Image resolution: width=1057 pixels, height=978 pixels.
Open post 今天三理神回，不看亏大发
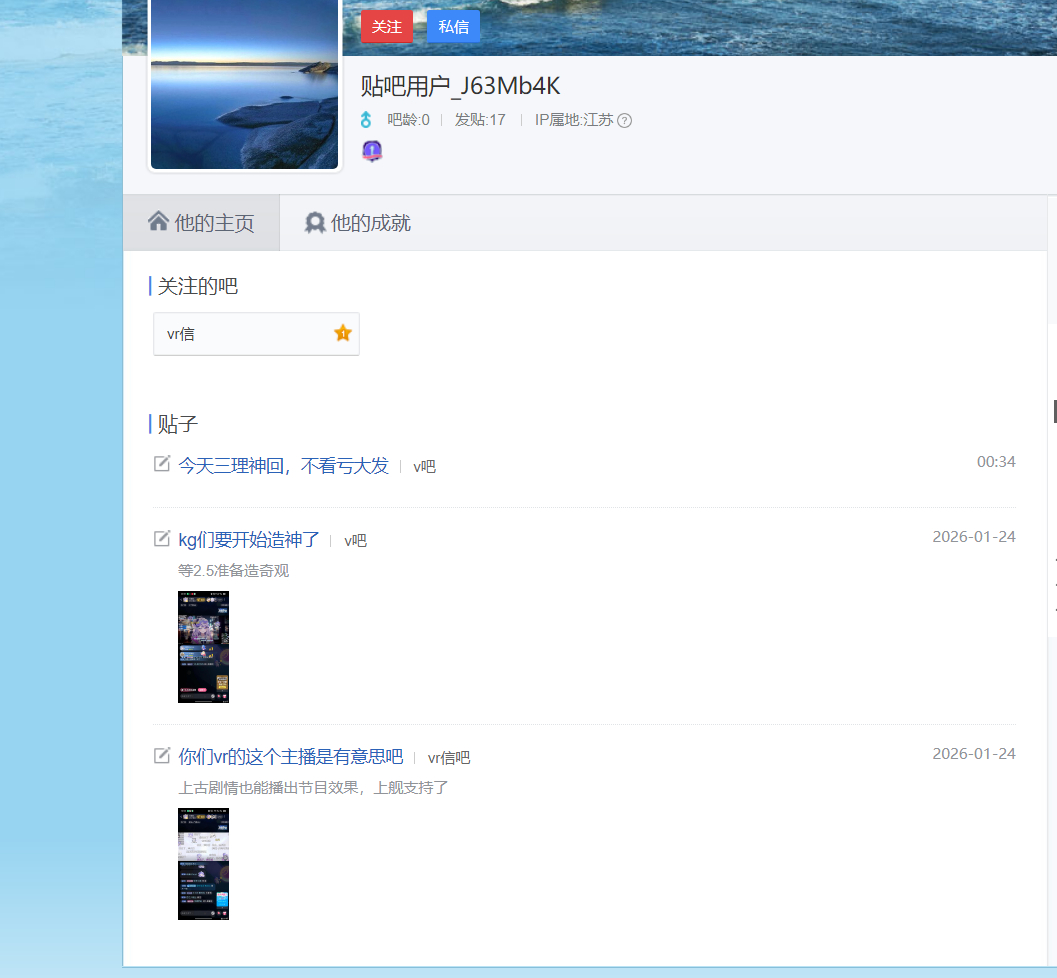tap(283, 465)
